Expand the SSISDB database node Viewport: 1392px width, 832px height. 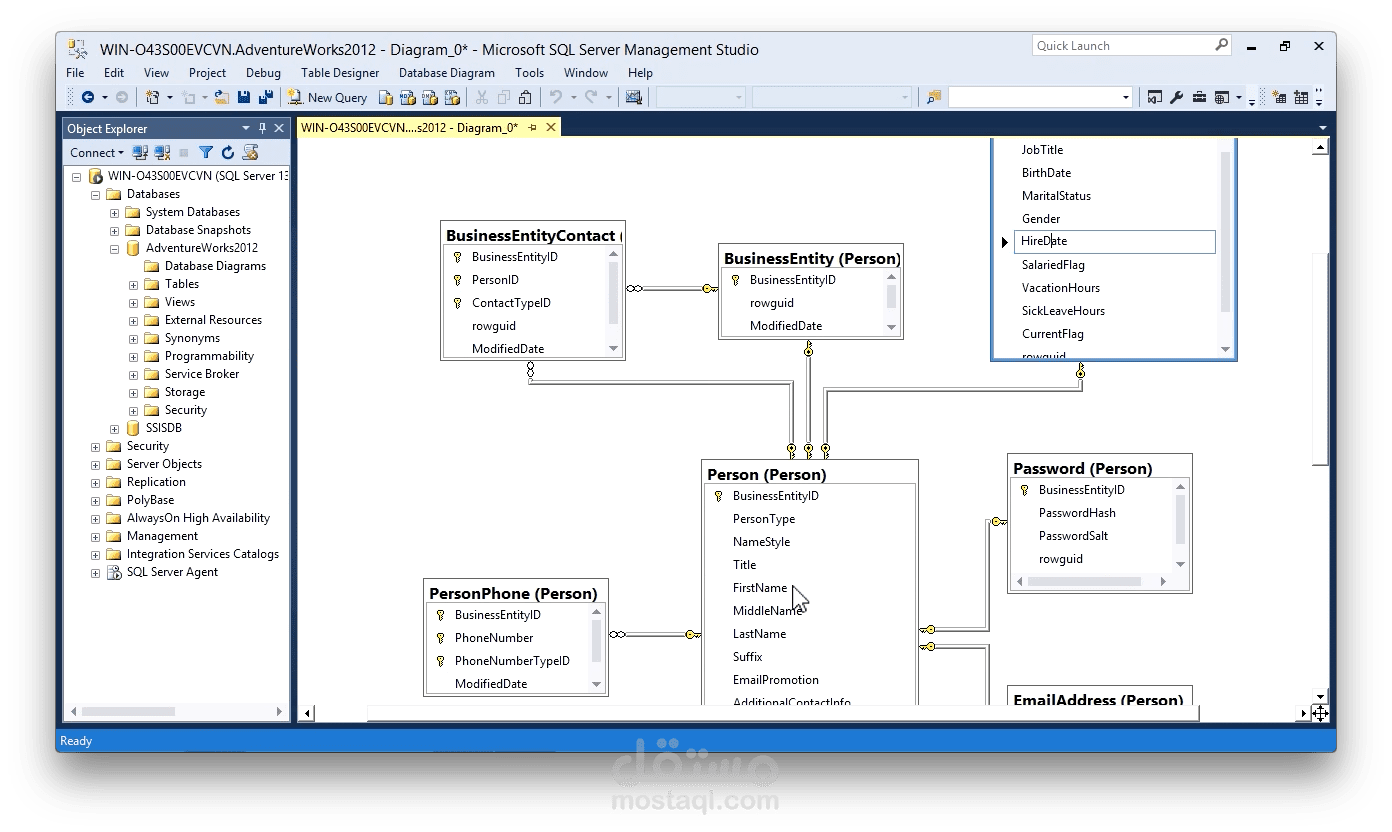[x=114, y=428]
